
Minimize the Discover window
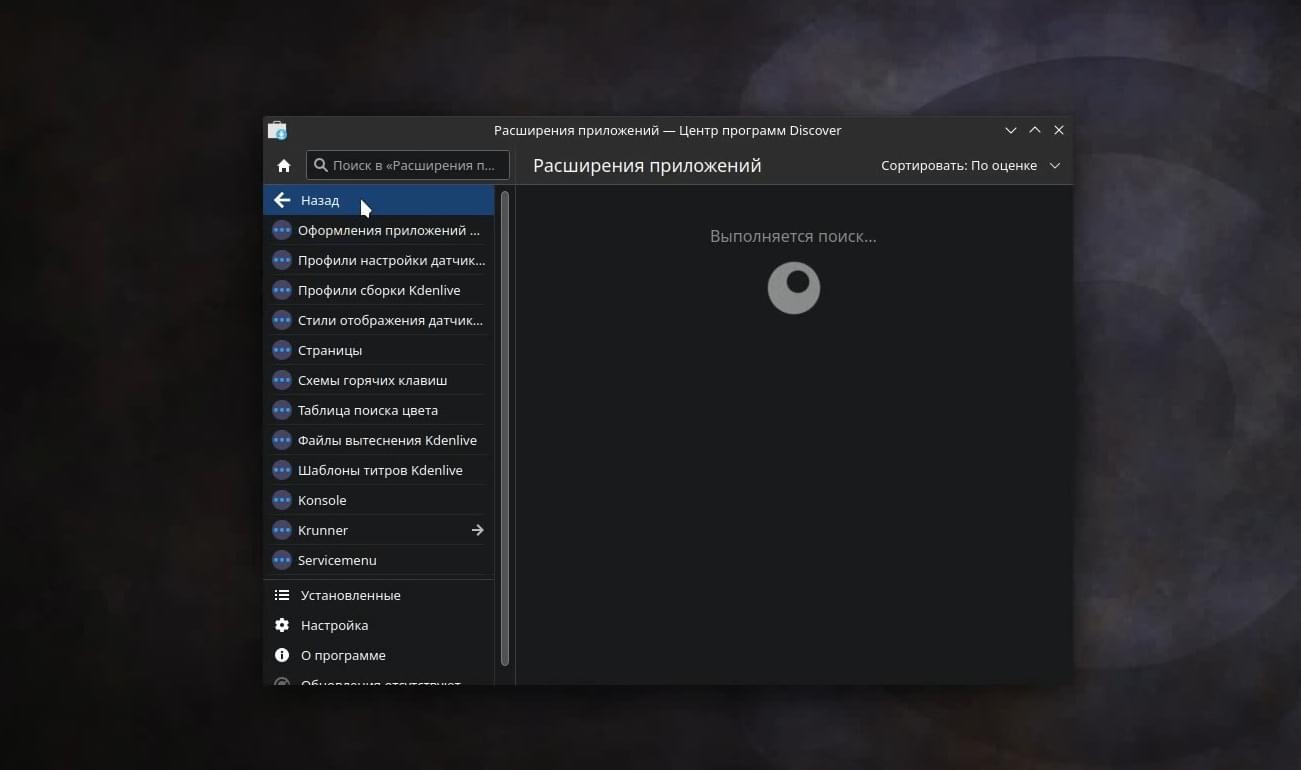pos(1011,131)
